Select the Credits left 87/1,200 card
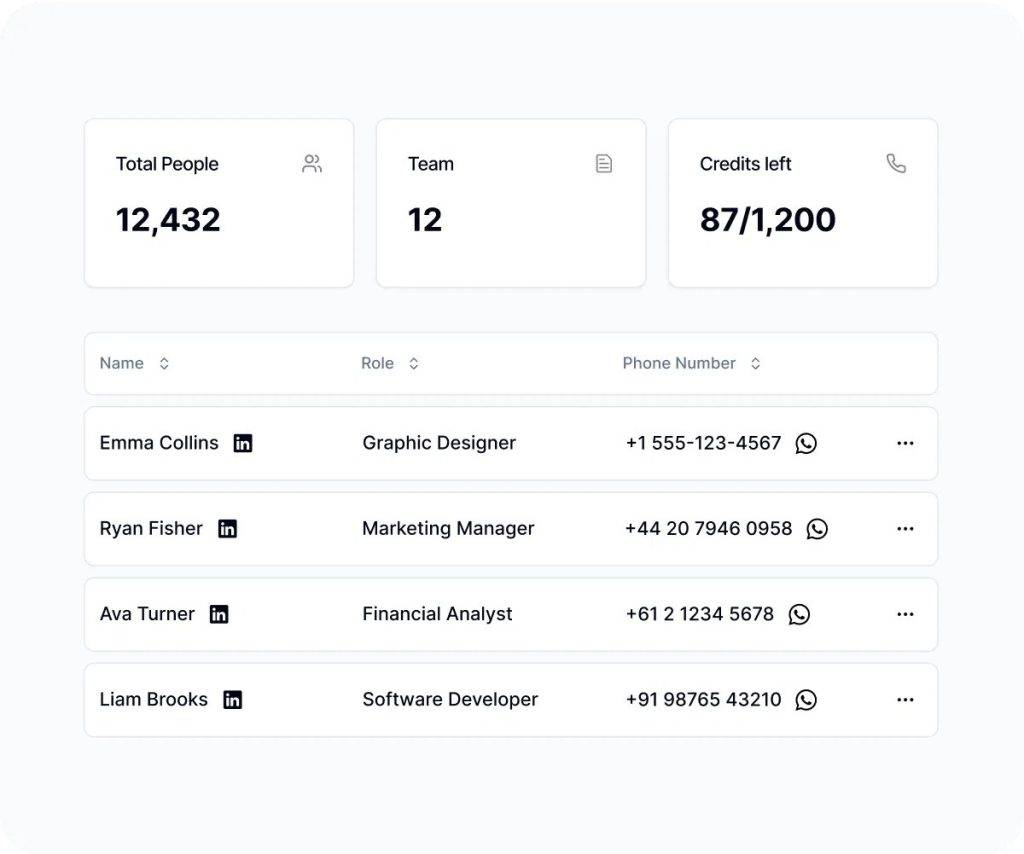 [802, 203]
